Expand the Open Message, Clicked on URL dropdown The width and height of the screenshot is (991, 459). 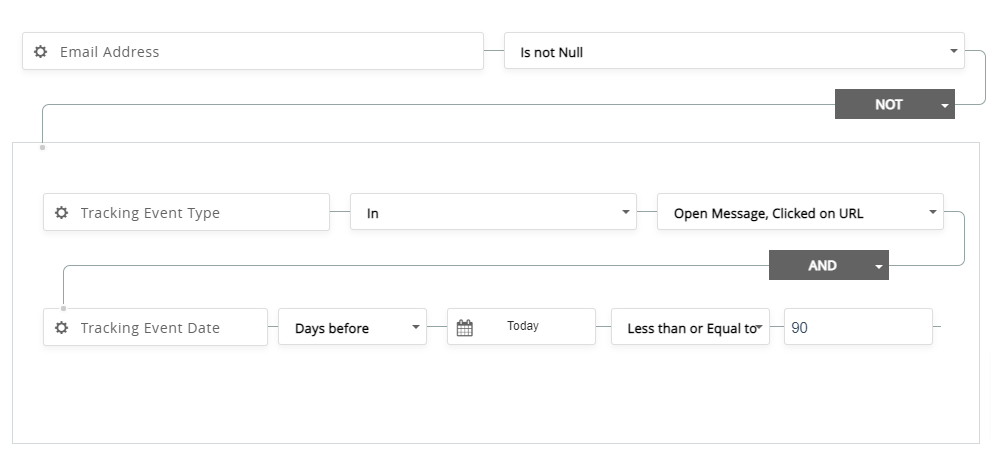(932, 212)
